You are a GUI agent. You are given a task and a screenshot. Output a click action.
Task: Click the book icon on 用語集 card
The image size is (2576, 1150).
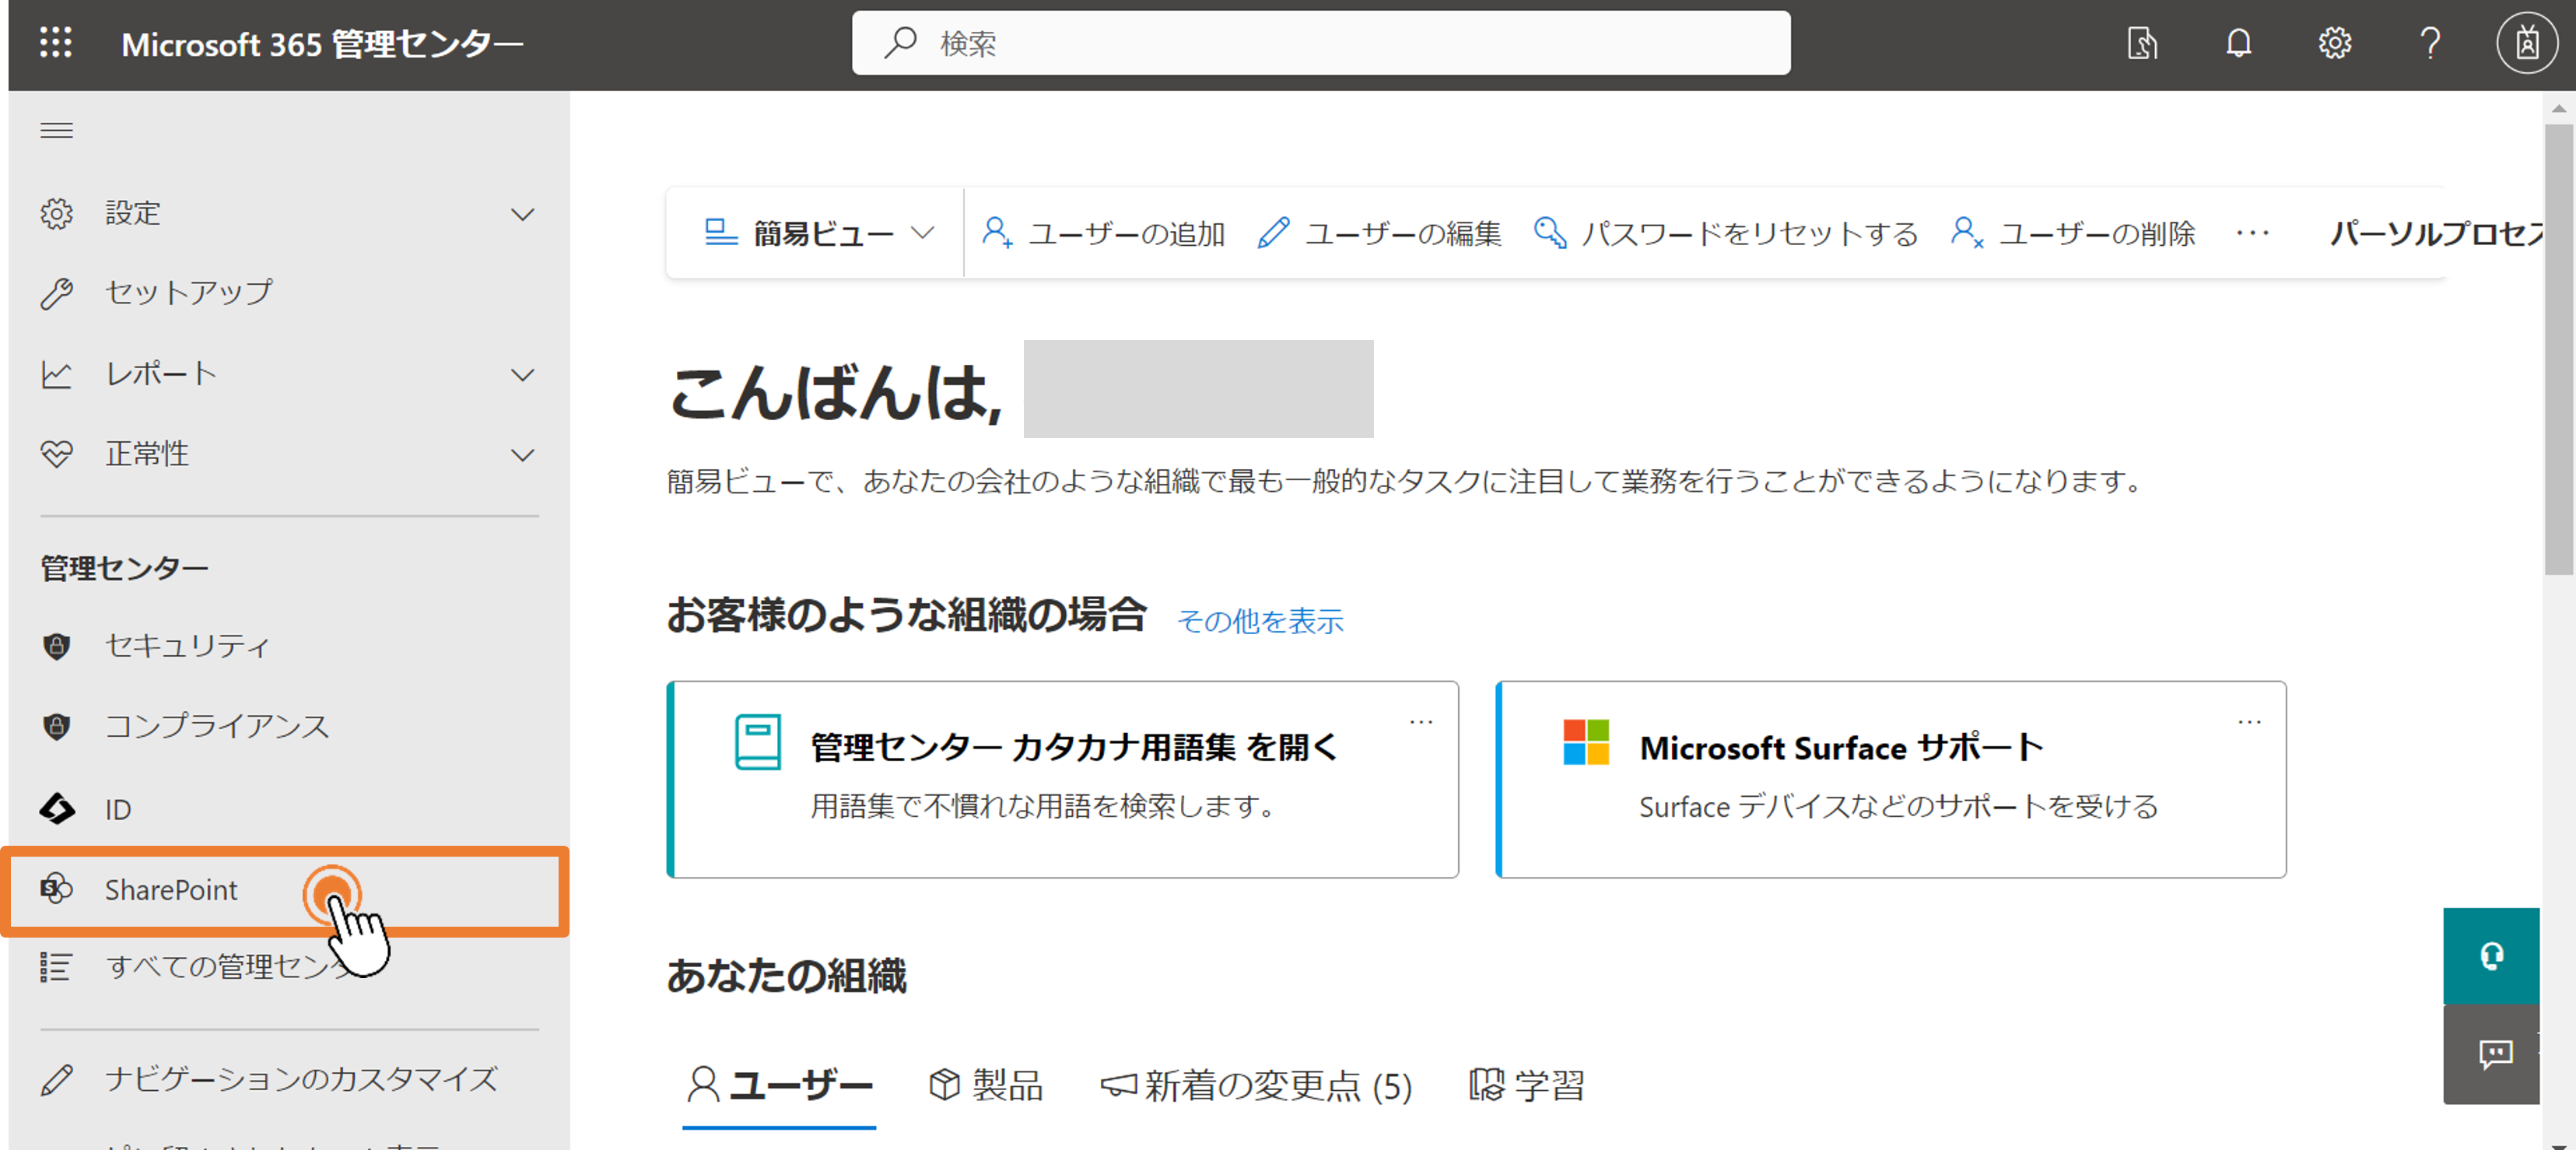pyautogui.click(x=758, y=742)
